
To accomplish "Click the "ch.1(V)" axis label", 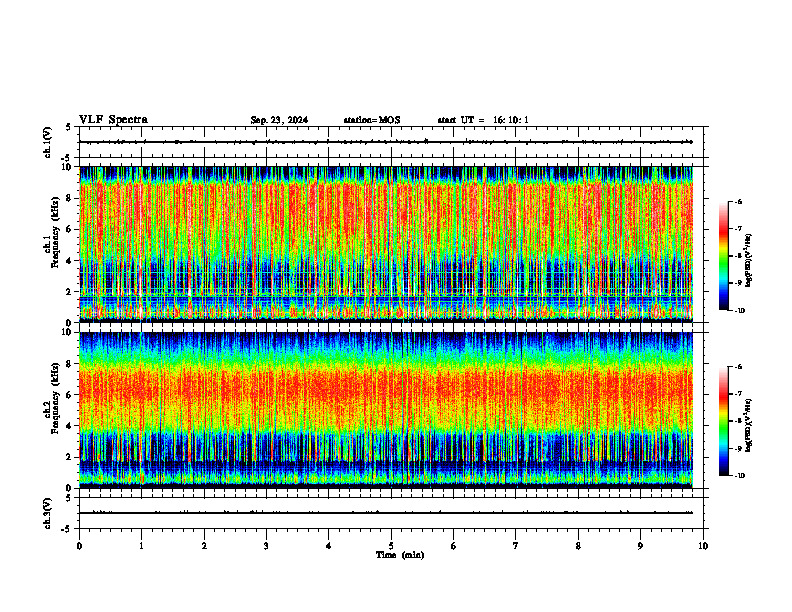I will (48, 142).
